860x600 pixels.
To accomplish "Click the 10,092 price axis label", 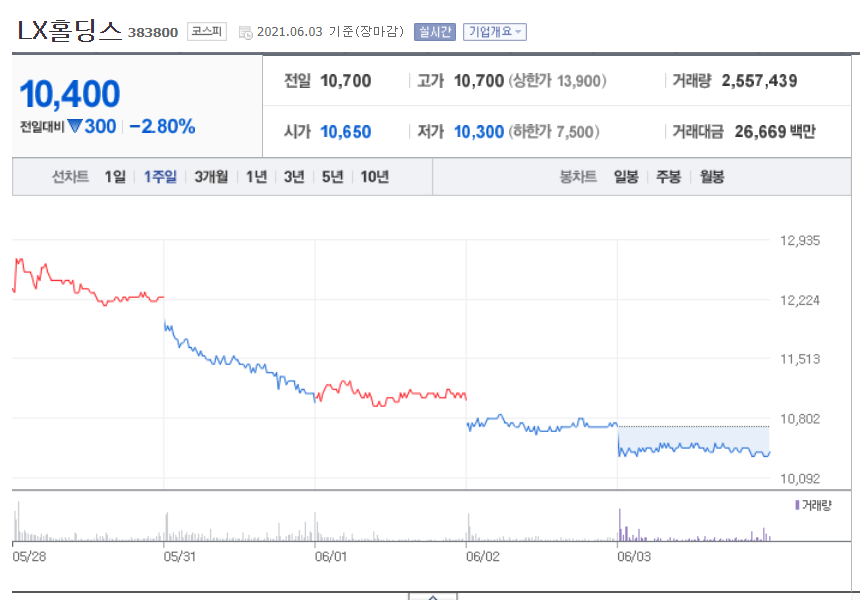I will pyautogui.click(x=800, y=479).
